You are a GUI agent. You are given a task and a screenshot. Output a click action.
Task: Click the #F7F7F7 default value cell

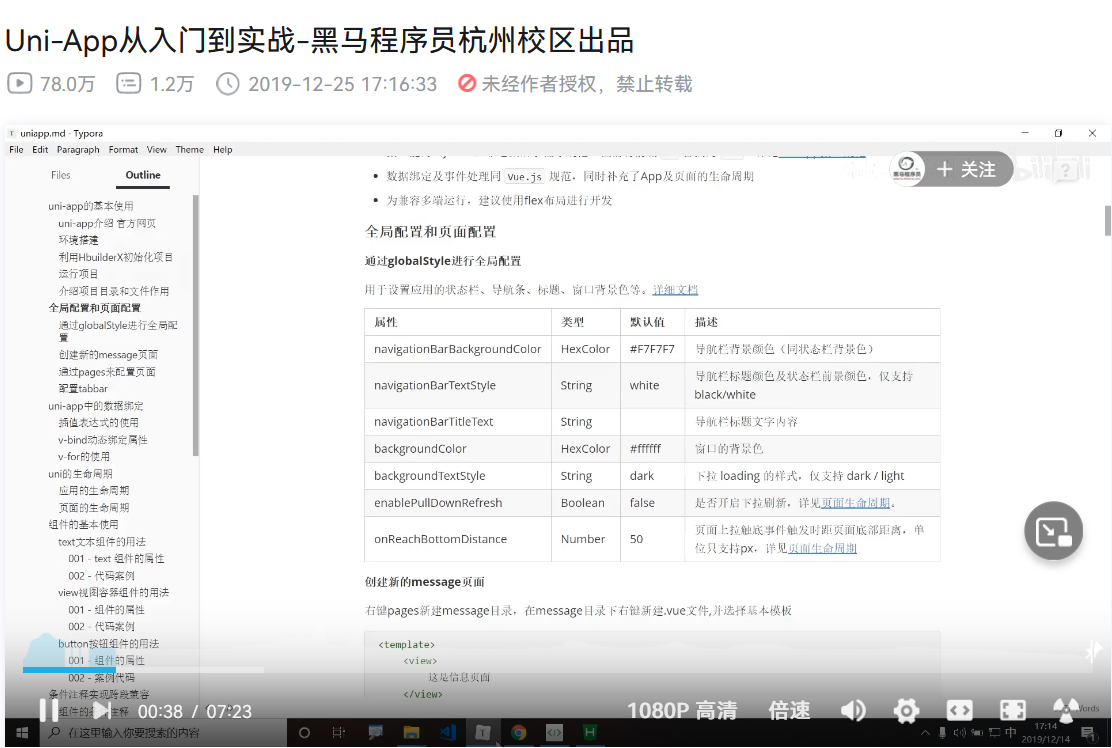coord(652,349)
